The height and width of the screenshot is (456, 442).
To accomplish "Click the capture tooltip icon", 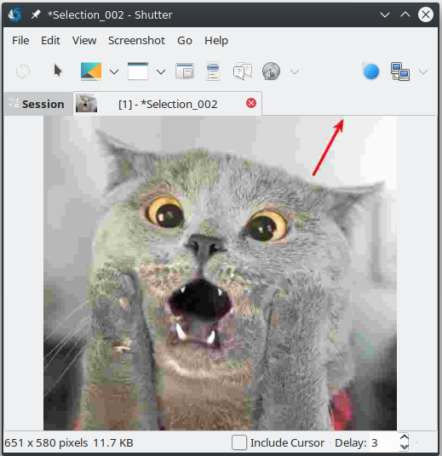I will [x=242, y=71].
